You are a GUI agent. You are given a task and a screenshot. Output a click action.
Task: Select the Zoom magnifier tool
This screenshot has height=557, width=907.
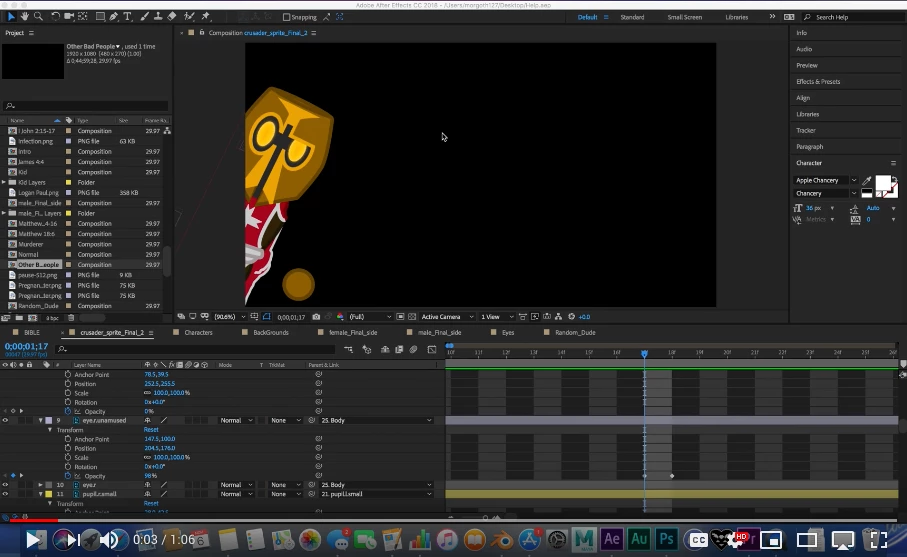coord(38,17)
